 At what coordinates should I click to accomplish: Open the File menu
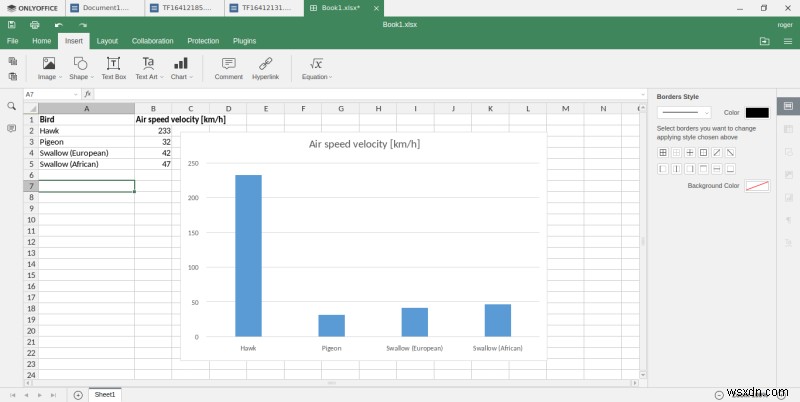[12, 41]
